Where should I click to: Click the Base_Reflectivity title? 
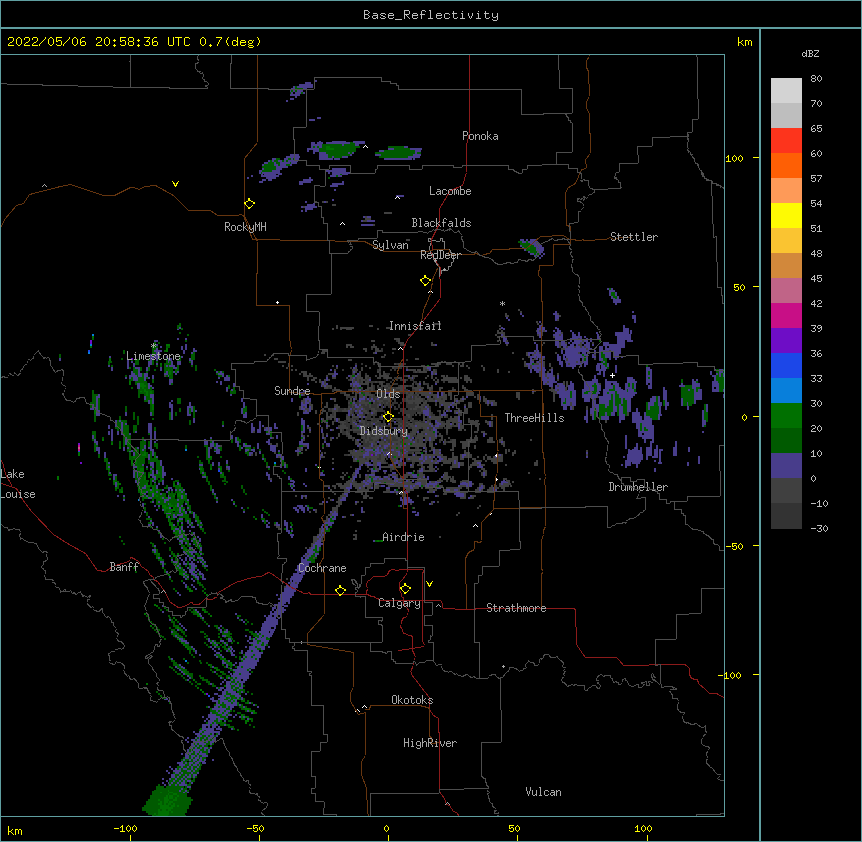click(431, 15)
